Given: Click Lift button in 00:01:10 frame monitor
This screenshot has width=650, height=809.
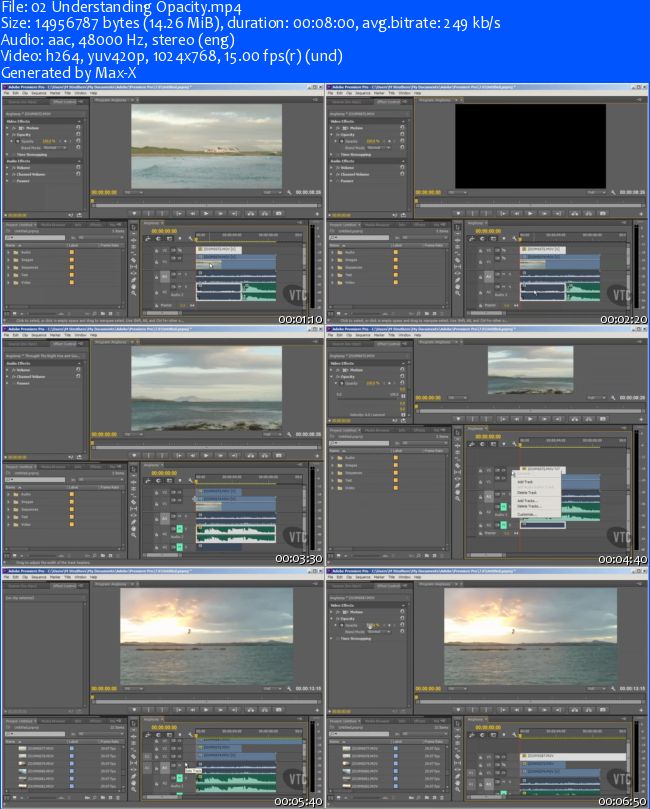Looking at the screenshot, I should [251, 213].
